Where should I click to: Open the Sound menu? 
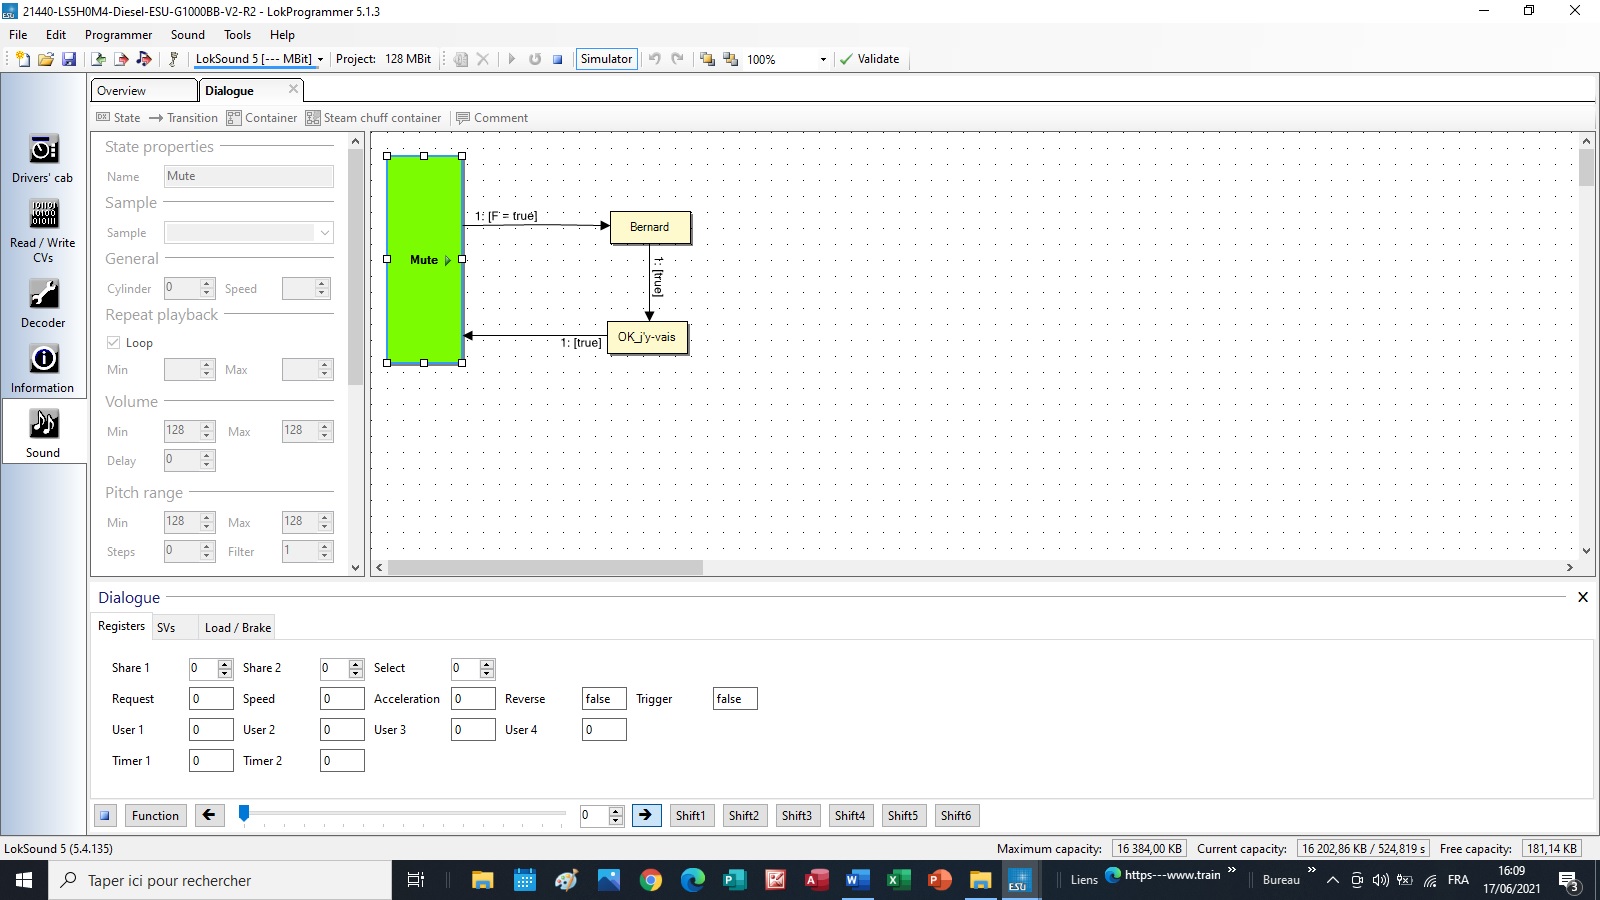point(188,34)
